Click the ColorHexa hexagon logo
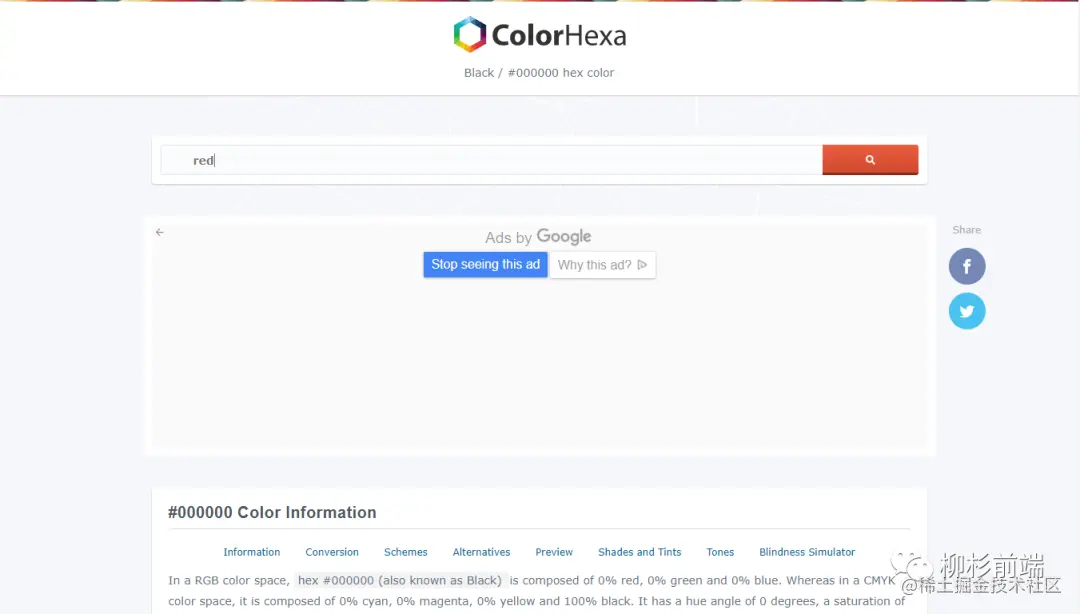Viewport: 1080px width, 614px height. tap(470, 34)
